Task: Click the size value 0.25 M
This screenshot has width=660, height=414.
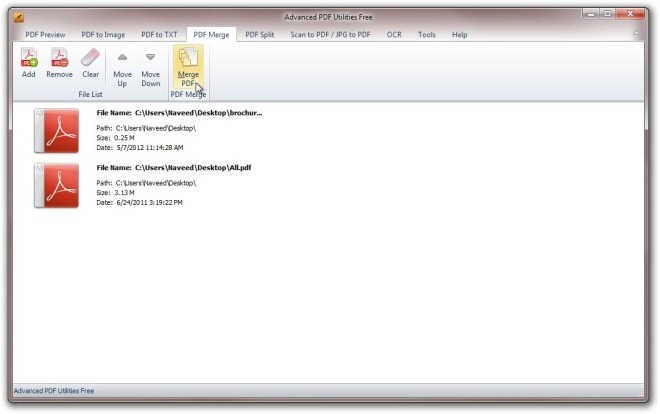Action: click(124, 138)
